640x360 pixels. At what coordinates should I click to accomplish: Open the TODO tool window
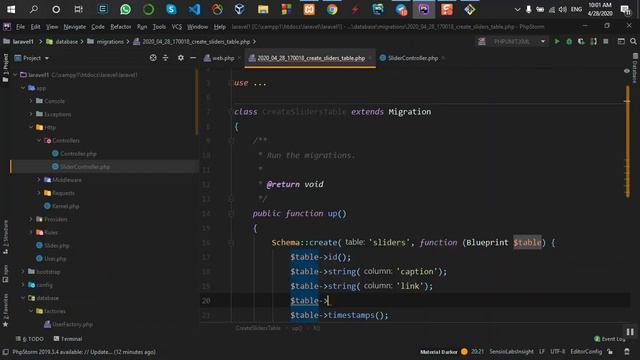click(29, 339)
